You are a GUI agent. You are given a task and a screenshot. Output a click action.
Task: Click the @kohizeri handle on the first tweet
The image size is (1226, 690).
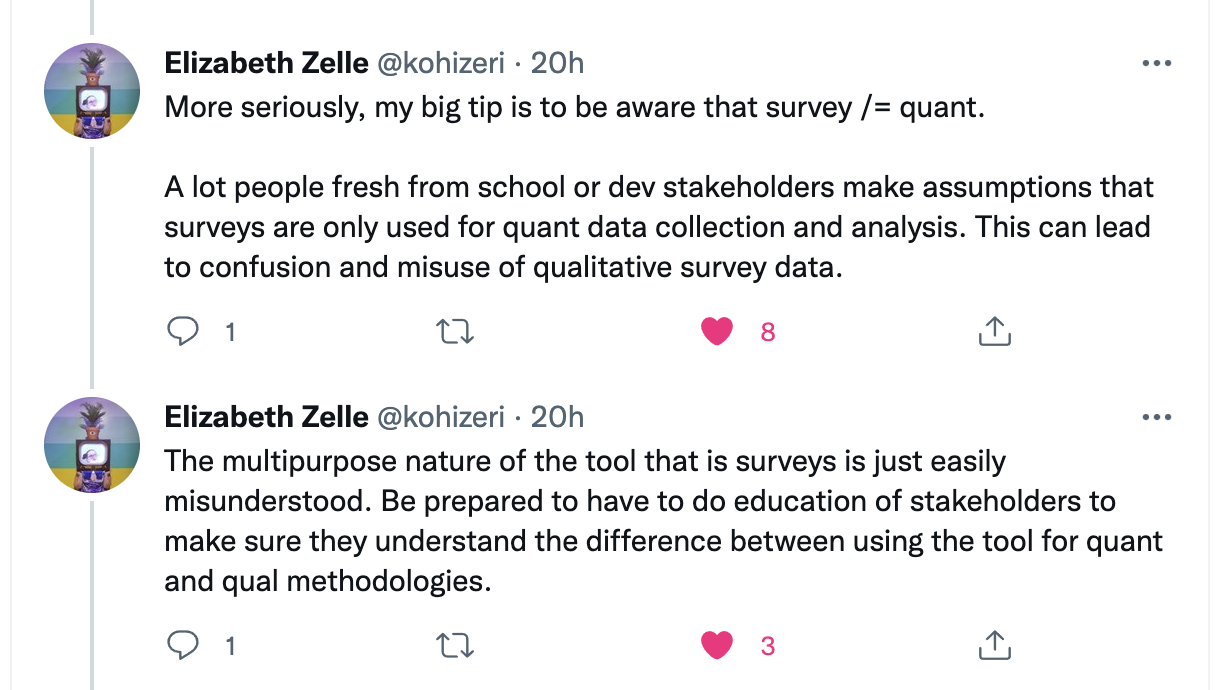[x=440, y=63]
